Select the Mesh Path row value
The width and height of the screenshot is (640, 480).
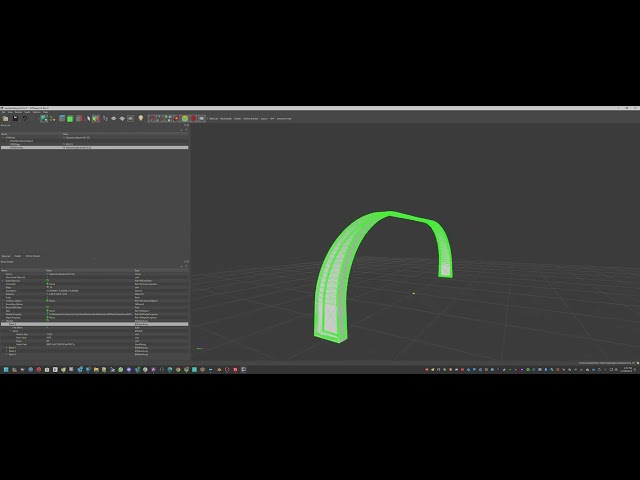point(61,344)
